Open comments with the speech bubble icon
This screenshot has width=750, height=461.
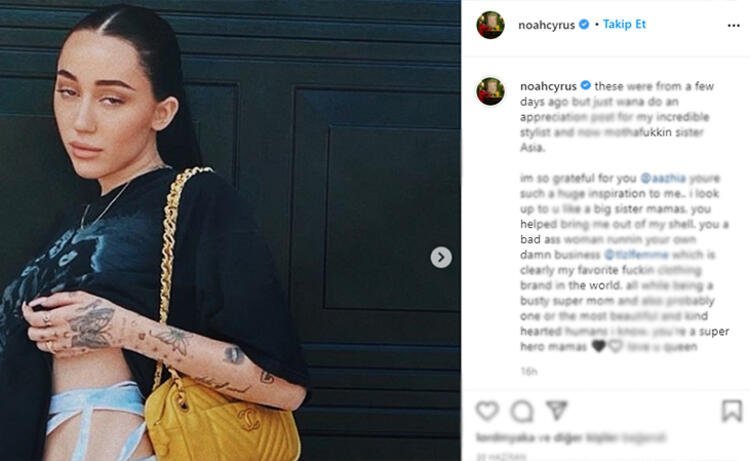point(522,411)
